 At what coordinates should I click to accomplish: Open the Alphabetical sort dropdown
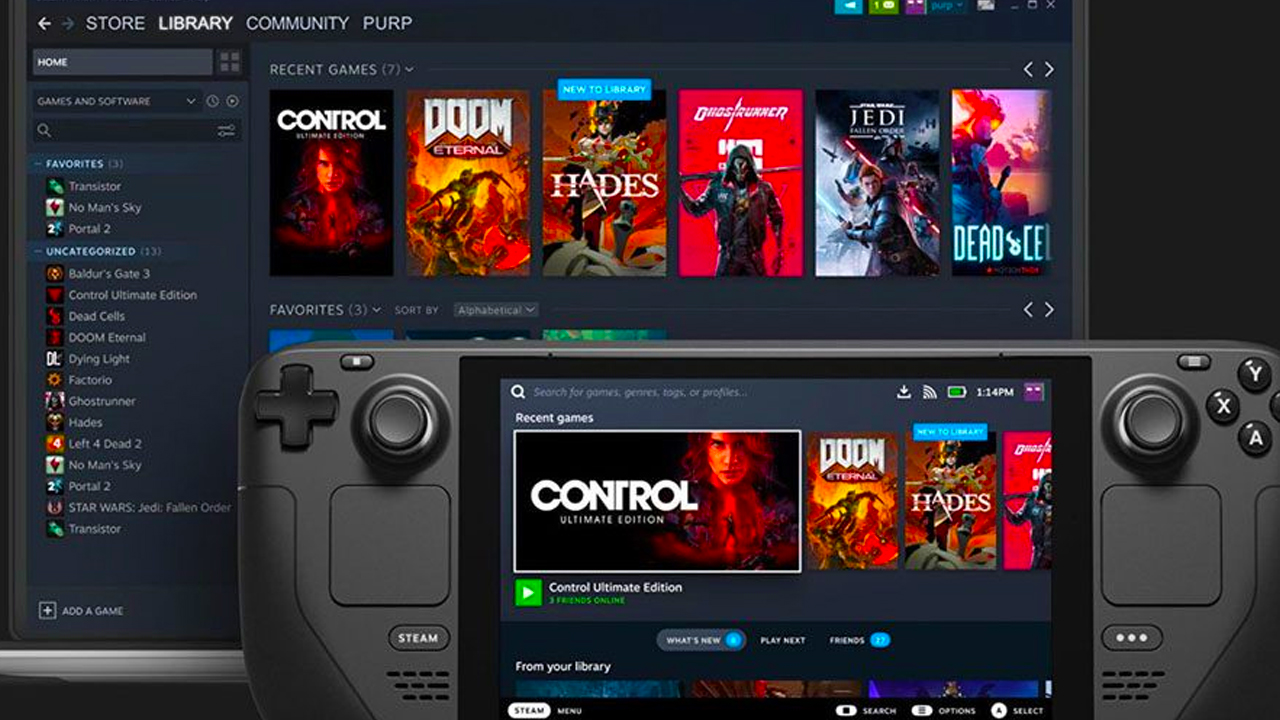(x=496, y=310)
